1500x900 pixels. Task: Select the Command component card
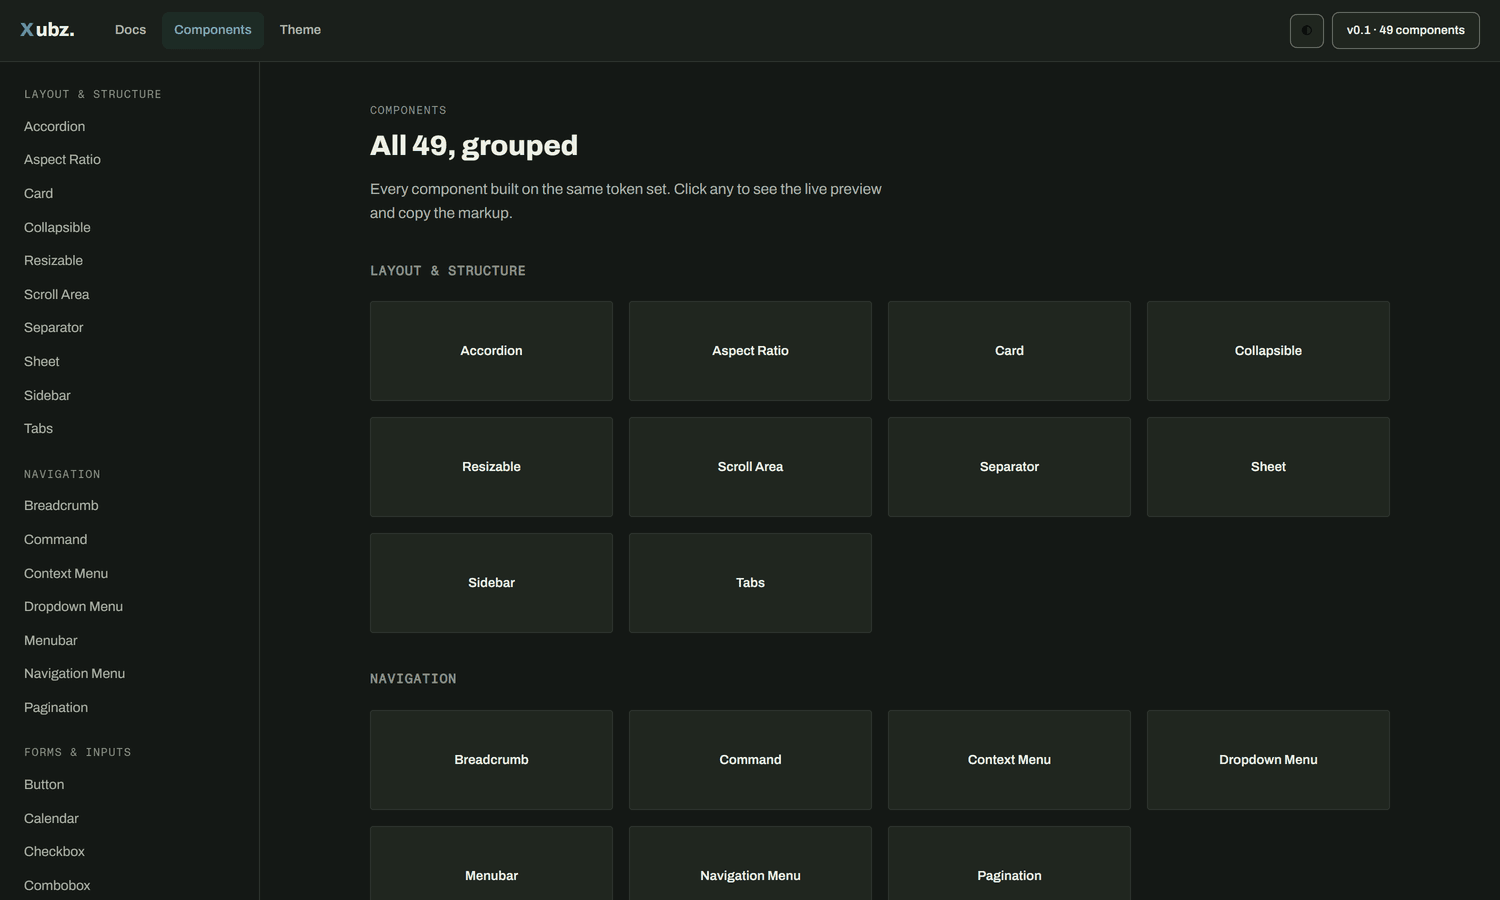(x=750, y=760)
